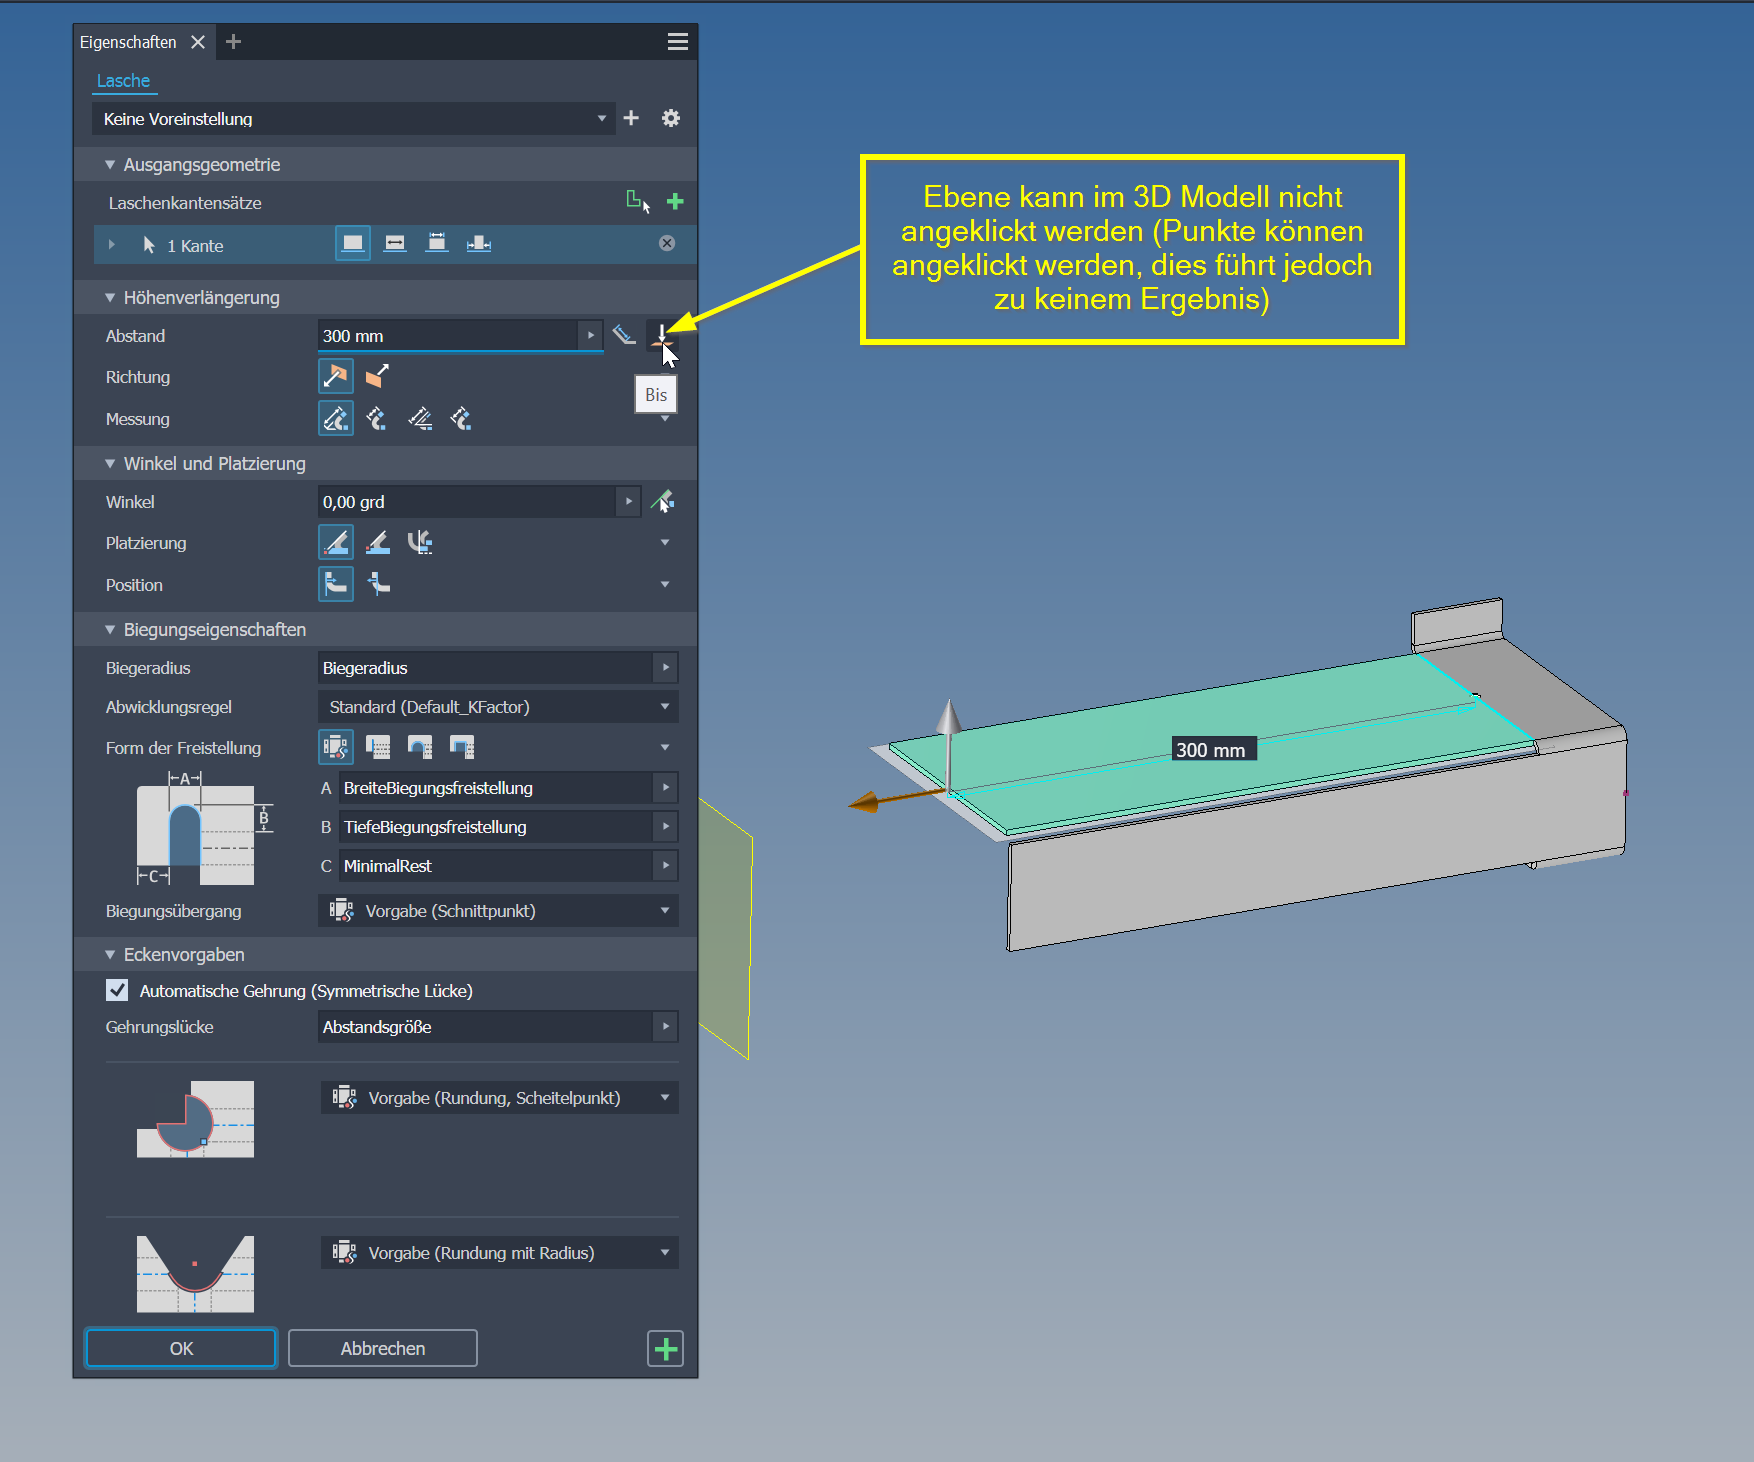Expand the Platzierung row arrow
This screenshot has width=1754, height=1462.
665,543
